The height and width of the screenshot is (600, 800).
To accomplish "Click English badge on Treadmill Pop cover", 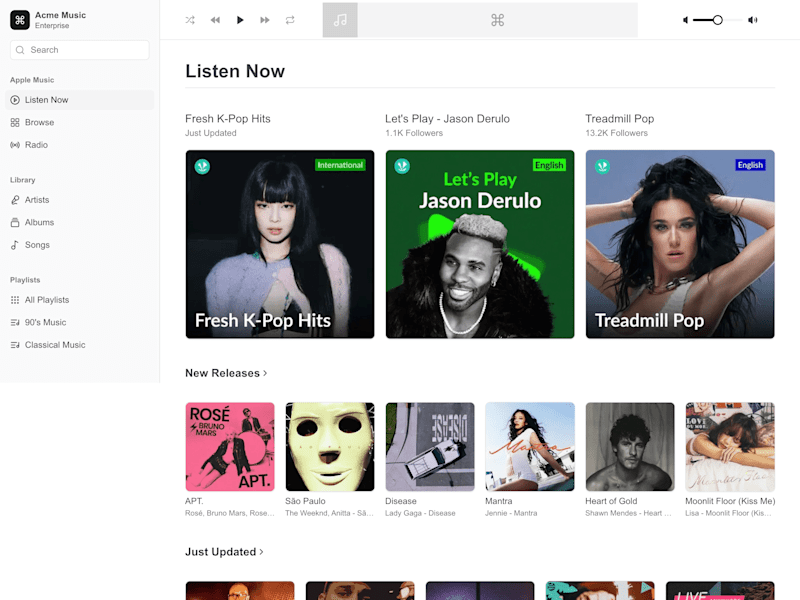I will (x=750, y=165).
